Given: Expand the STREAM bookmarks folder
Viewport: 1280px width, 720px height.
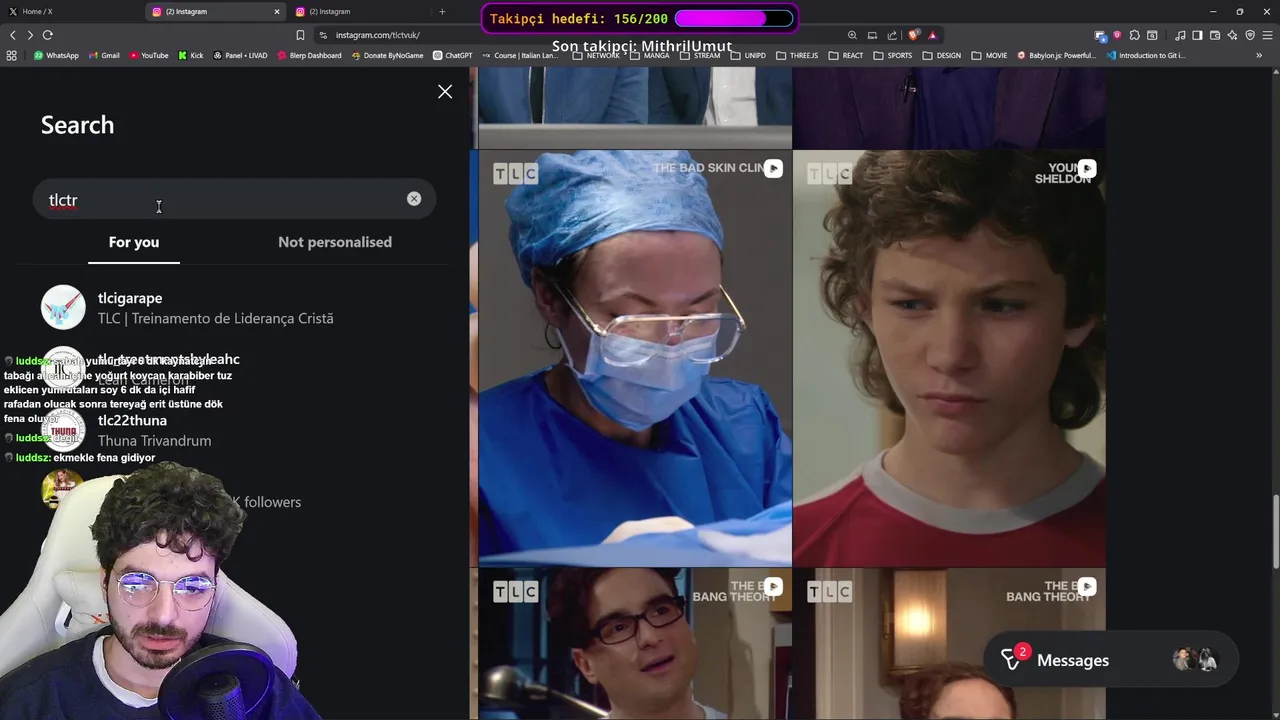Looking at the screenshot, I should click(x=700, y=55).
